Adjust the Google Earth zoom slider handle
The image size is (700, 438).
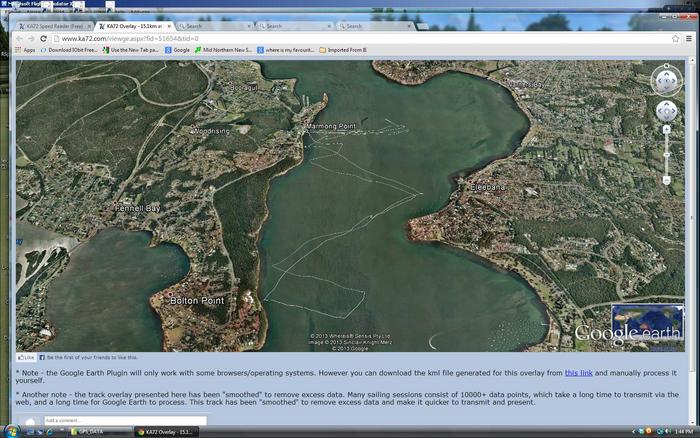[x=667, y=154]
